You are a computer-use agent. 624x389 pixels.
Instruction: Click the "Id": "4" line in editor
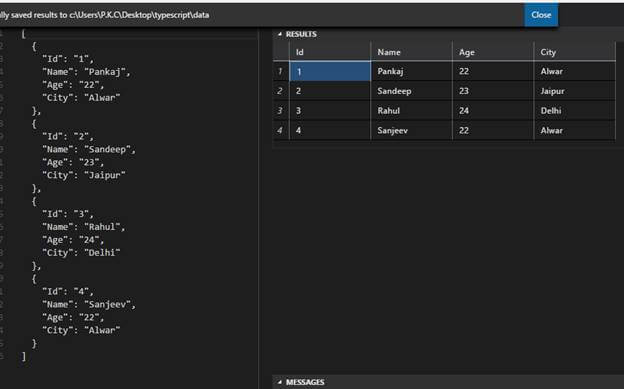coord(68,292)
